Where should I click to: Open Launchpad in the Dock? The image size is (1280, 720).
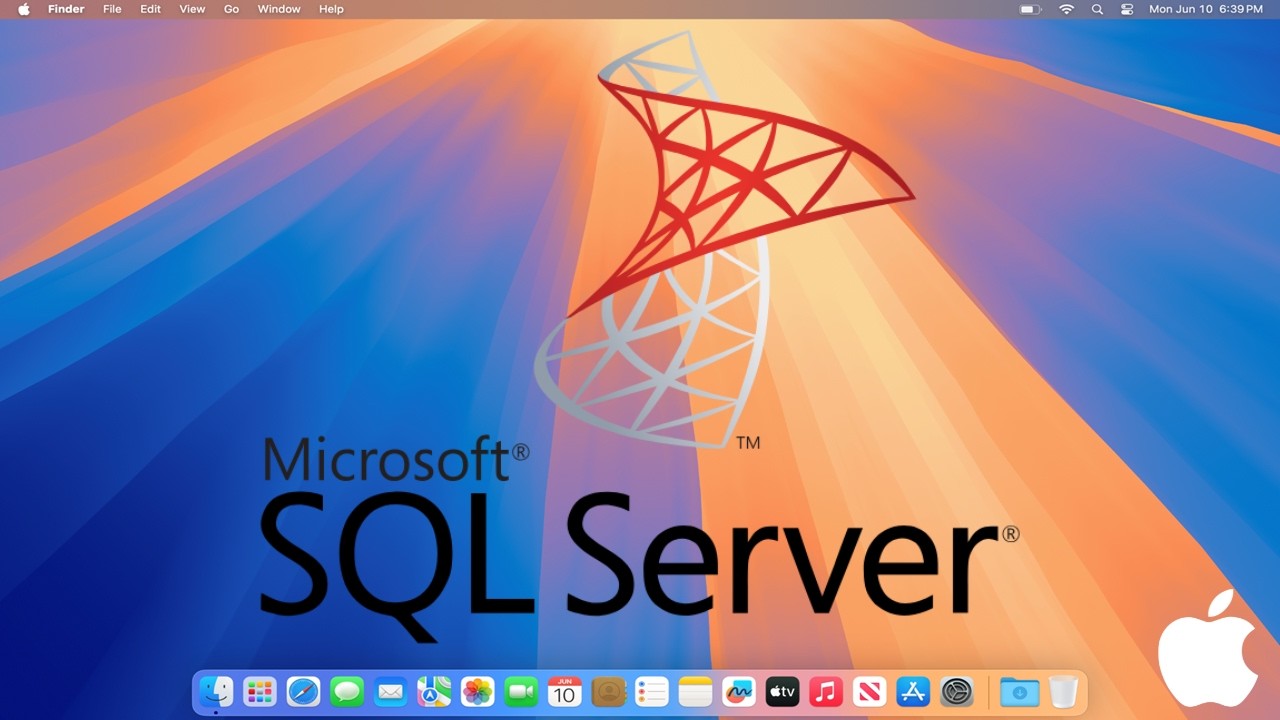[x=260, y=691]
